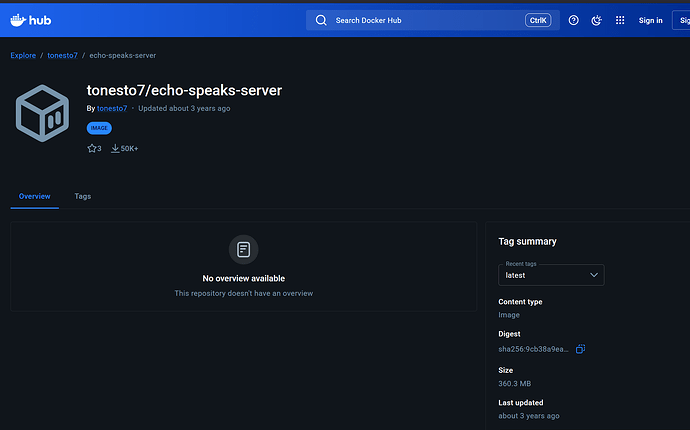Toggle dark and light theme

(x=597, y=20)
